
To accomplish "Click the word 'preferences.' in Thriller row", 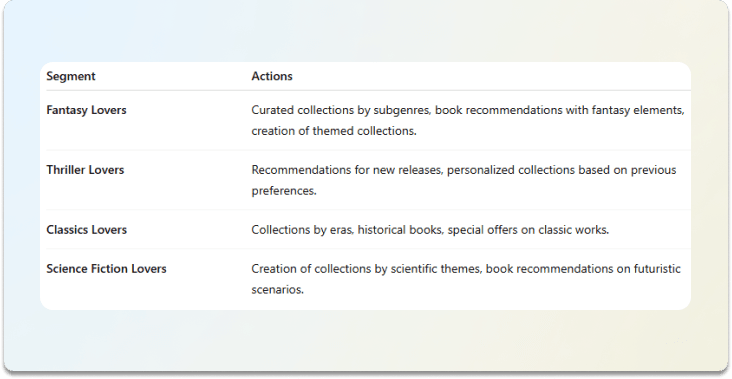I will click(284, 190).
